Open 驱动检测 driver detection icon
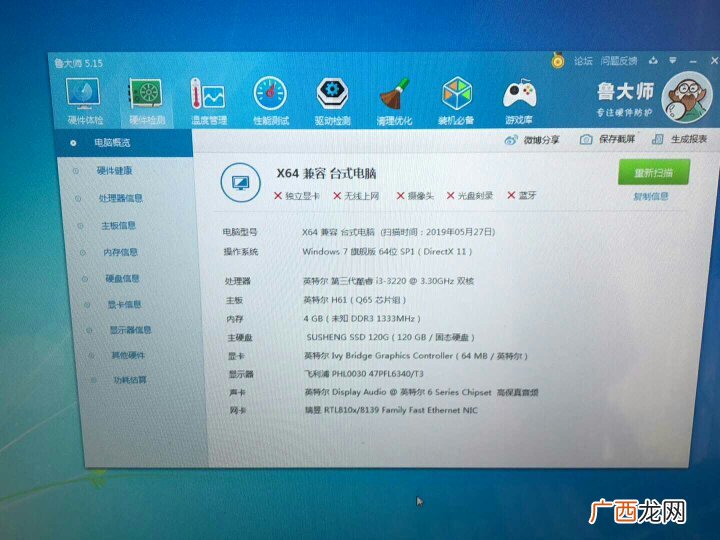The image size is (720, 540). 332,94
